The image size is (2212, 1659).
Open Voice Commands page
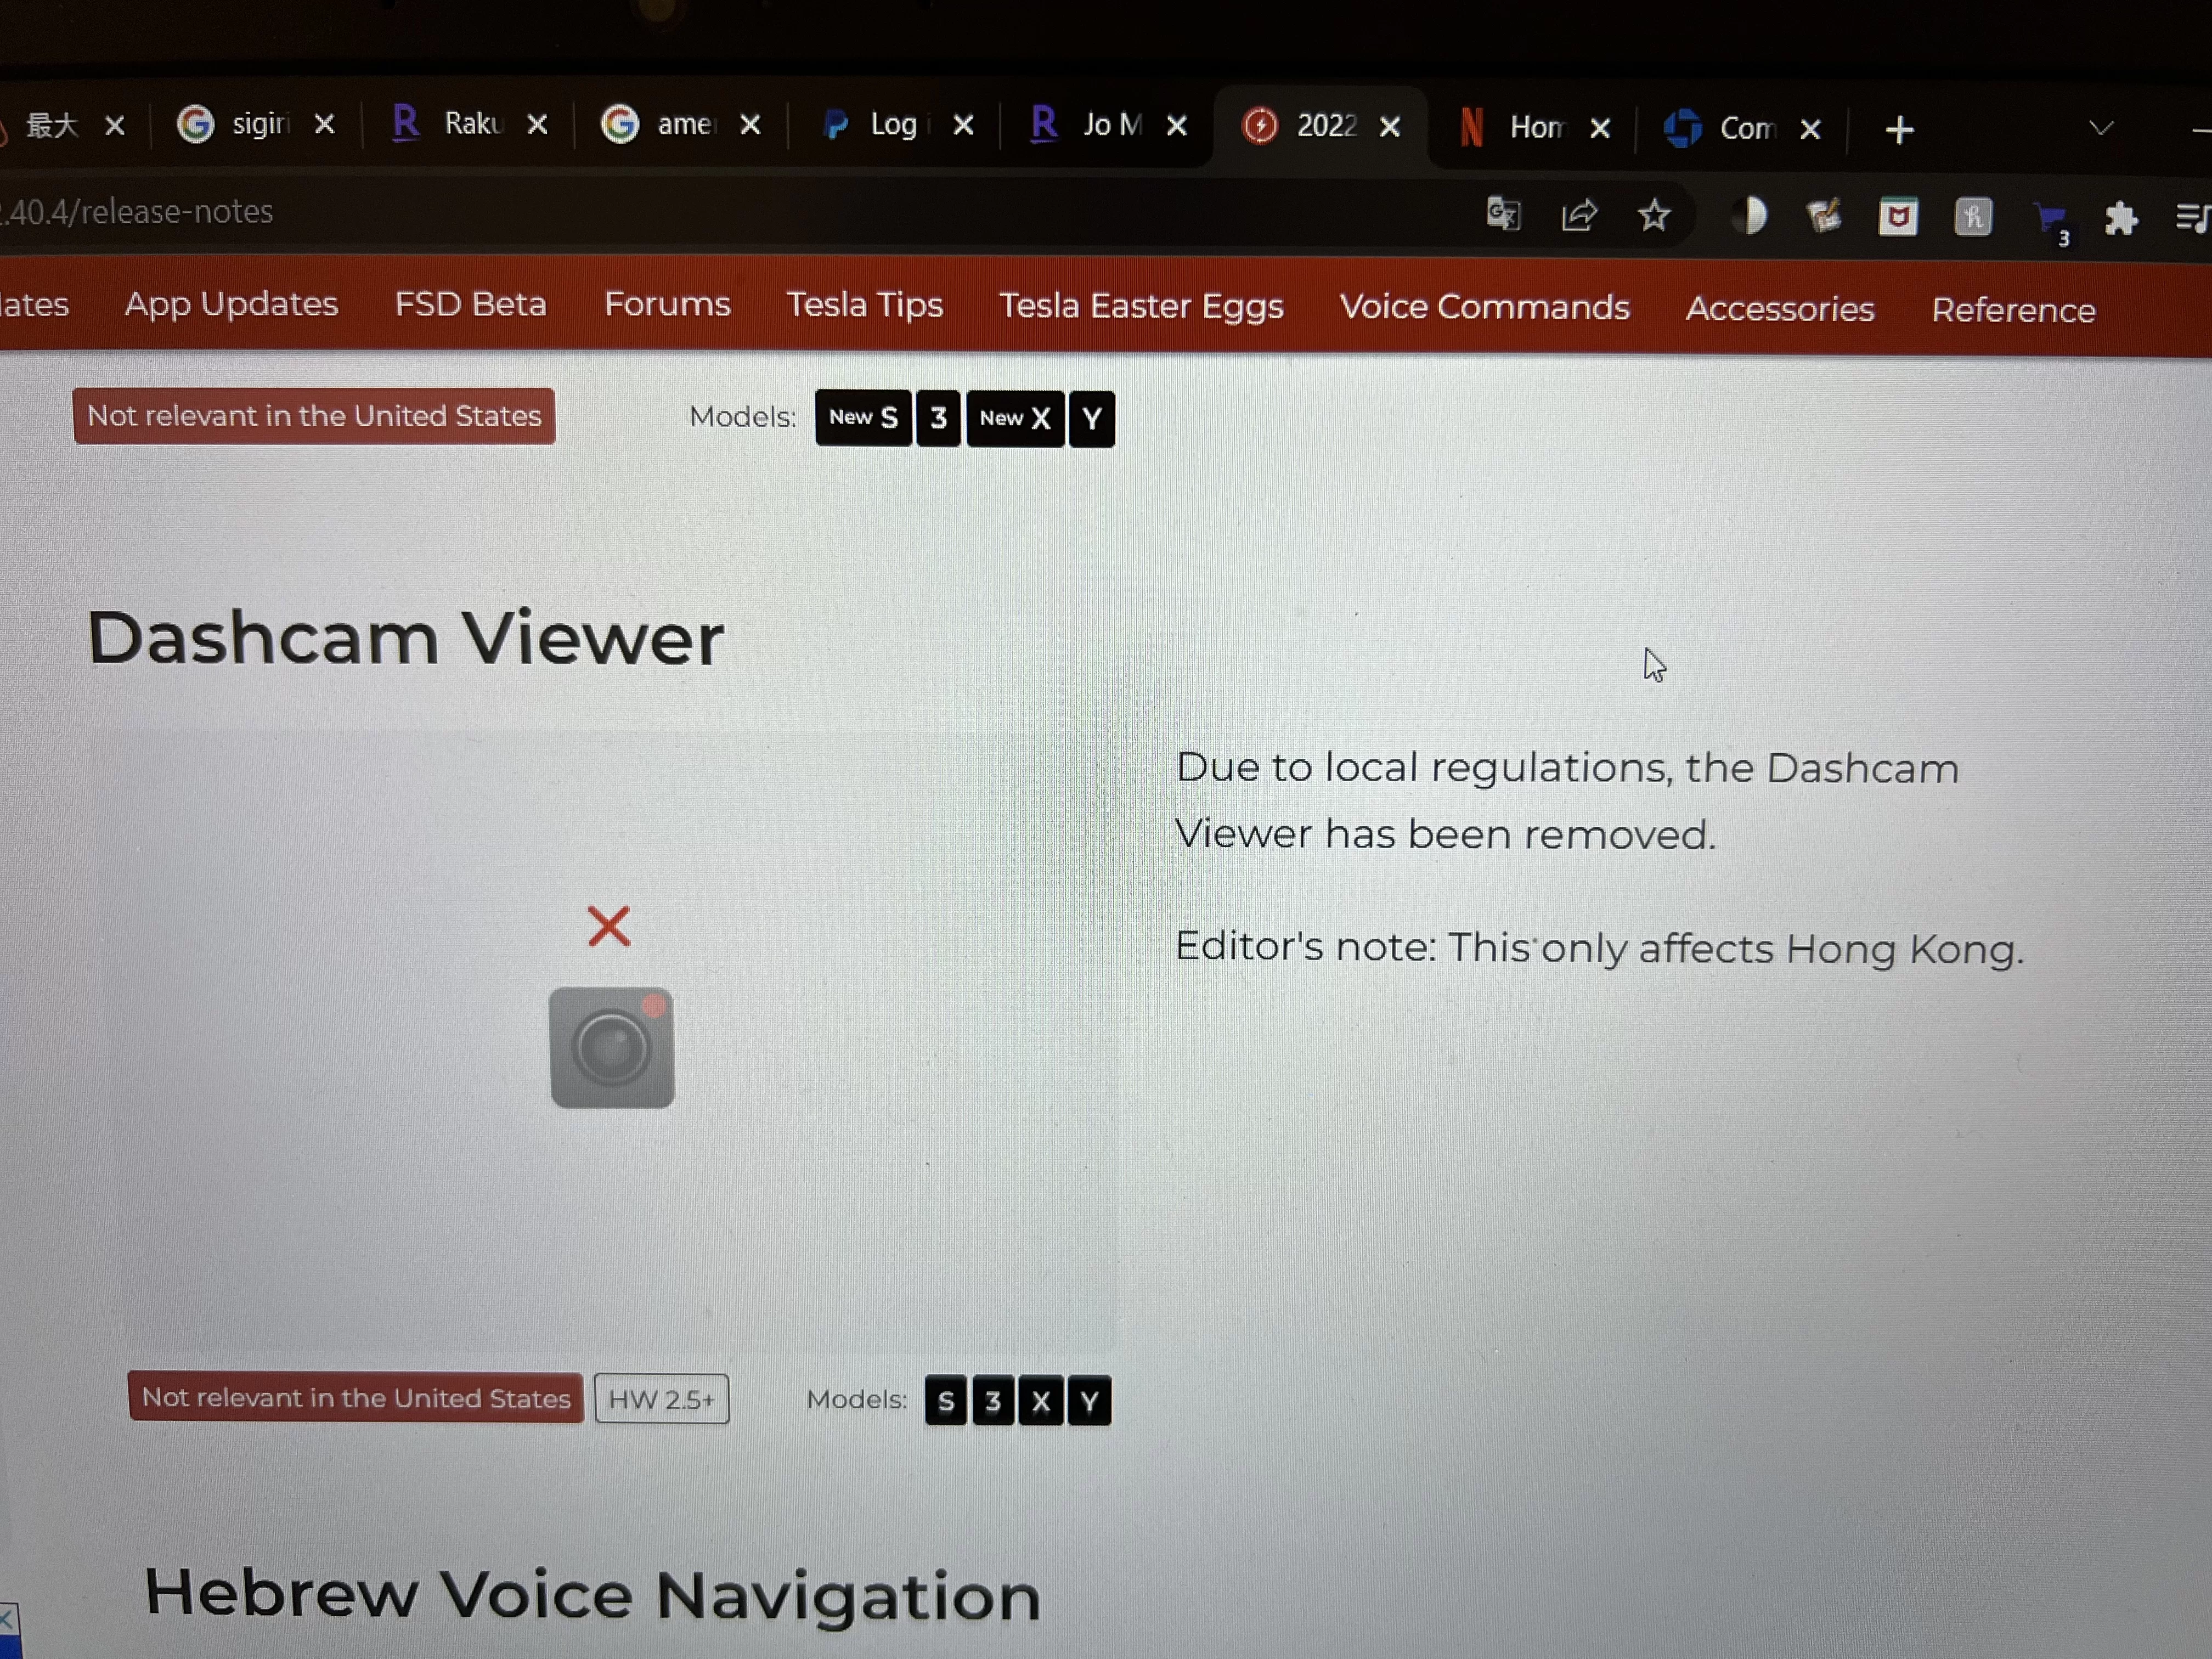pos(1484,307)
